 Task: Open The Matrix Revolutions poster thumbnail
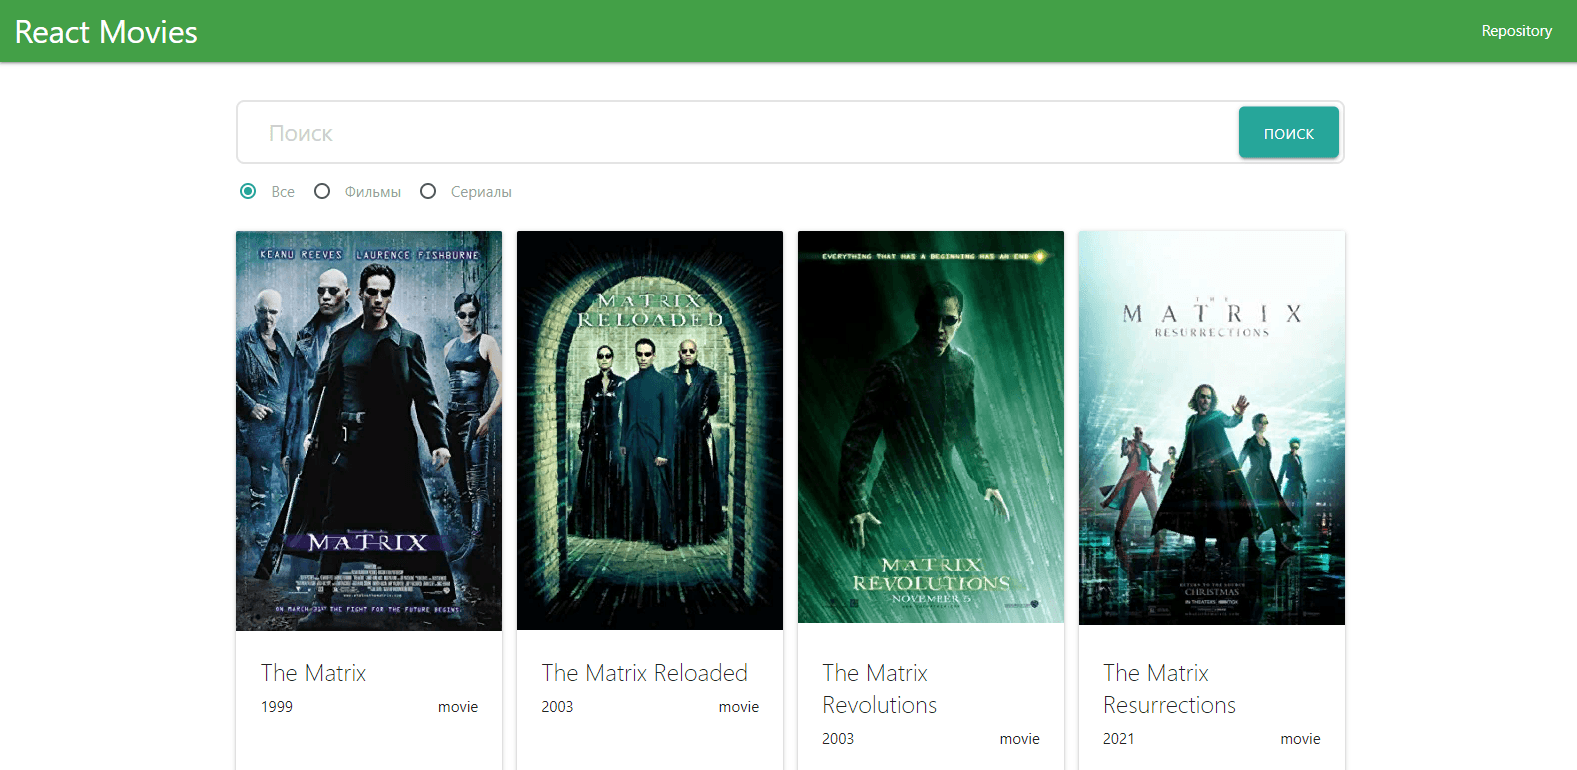point(931,427)
